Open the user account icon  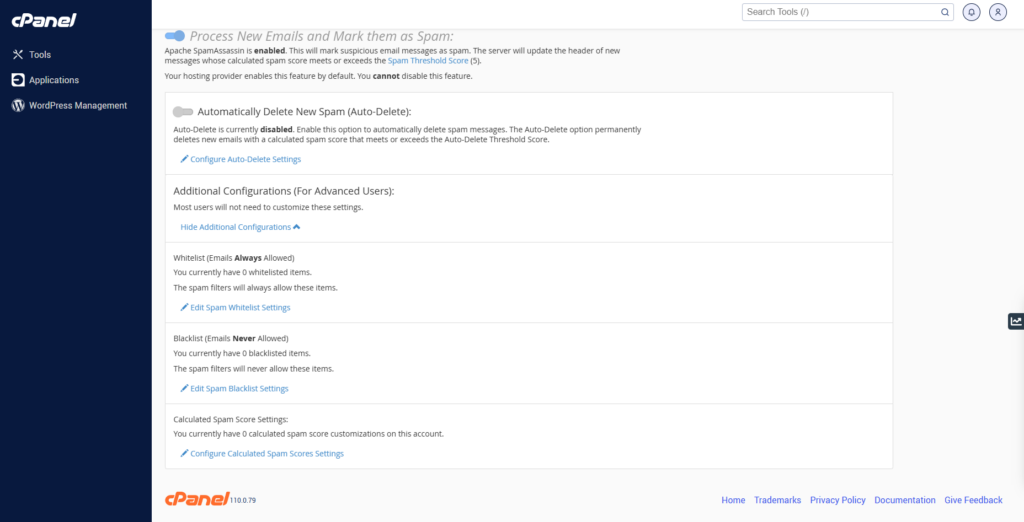pos(997,12)
